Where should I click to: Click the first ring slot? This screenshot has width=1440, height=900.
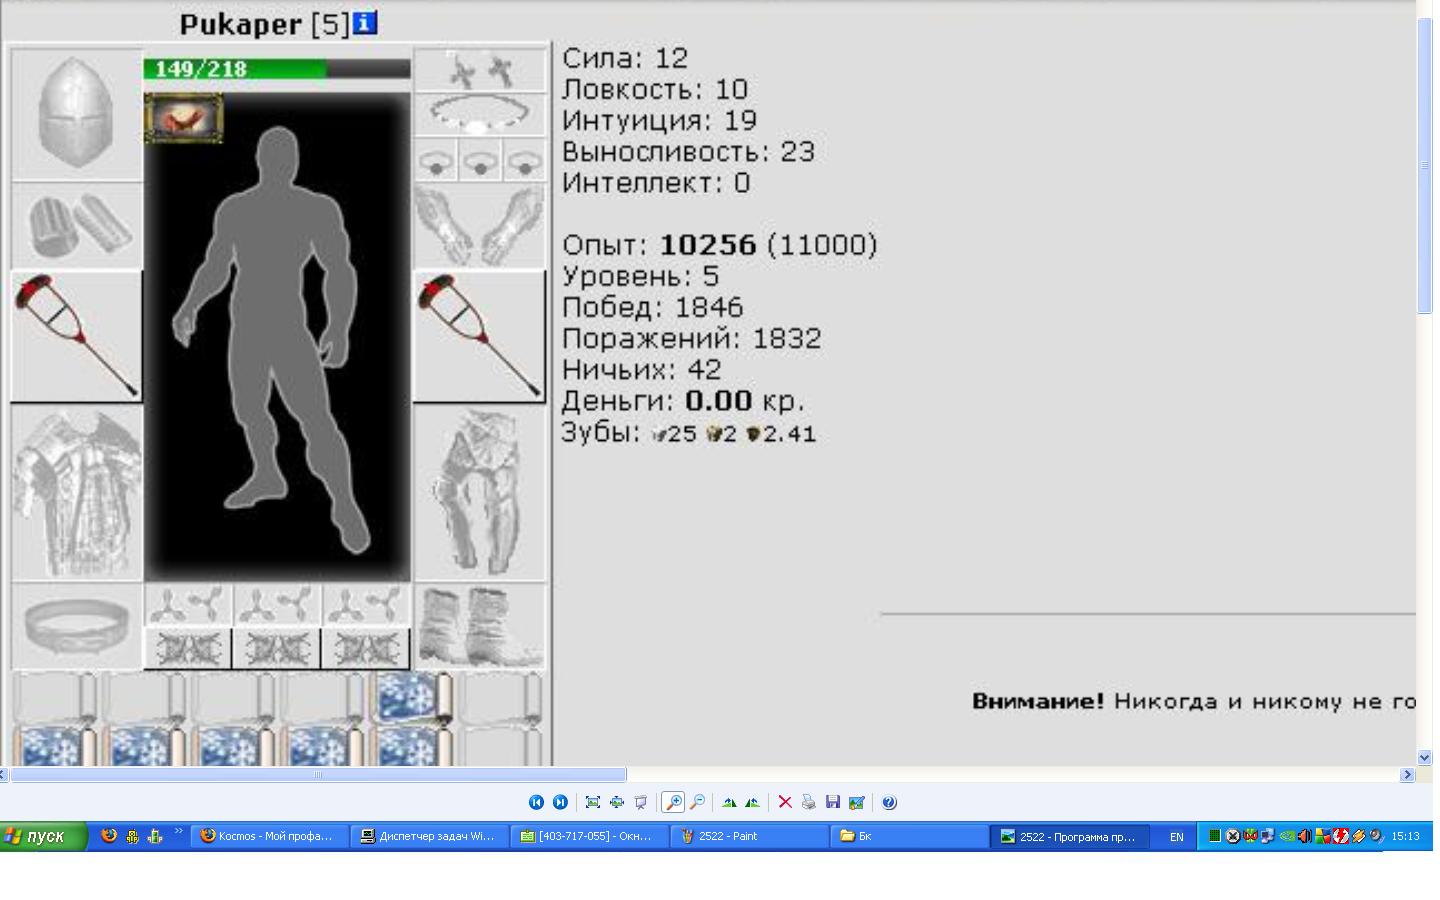point(435,161)
